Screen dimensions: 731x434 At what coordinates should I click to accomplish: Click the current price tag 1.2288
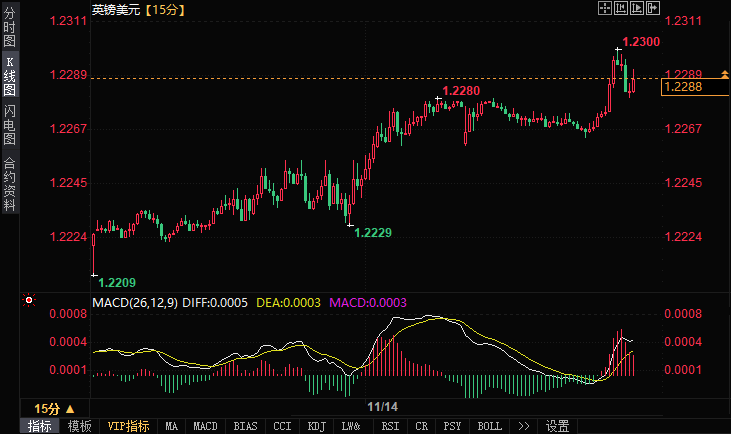[695, 87]
